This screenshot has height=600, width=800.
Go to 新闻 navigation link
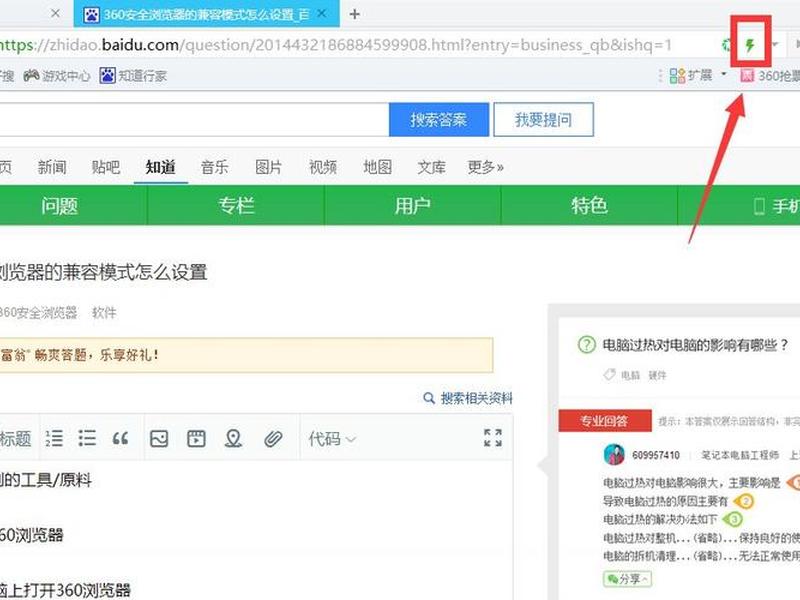pos(52,167)
